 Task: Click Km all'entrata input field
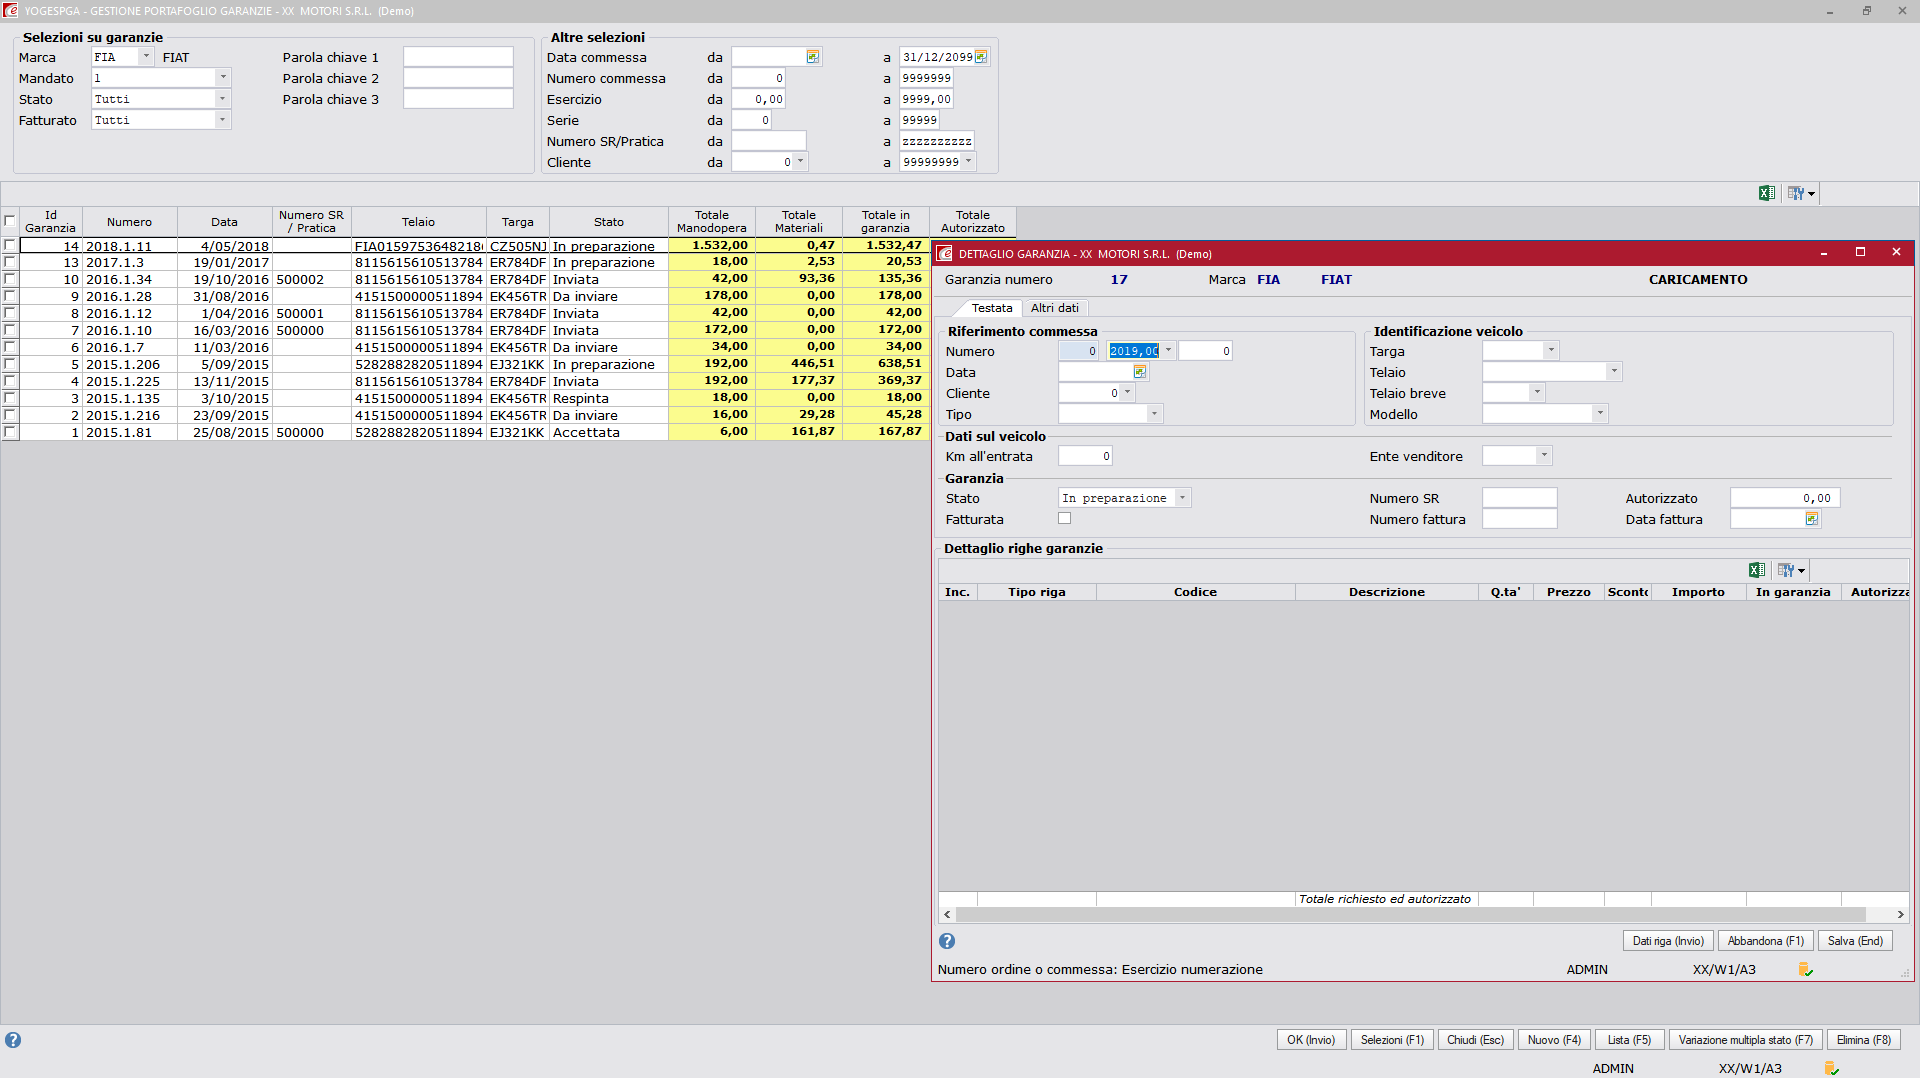coord(1085,456)
